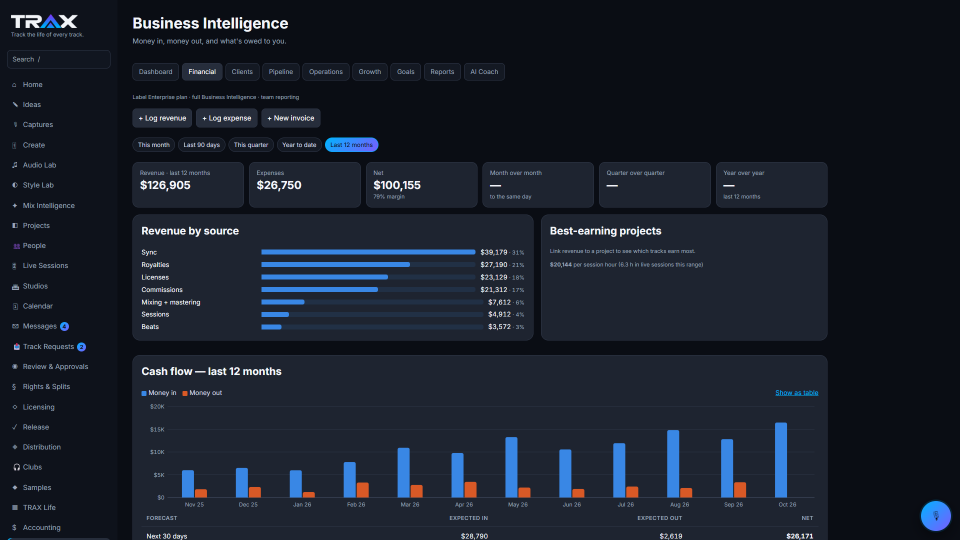This screenshot has height=540, width=960.
Task: Click Money in legend item
Action: coord(159,393)
